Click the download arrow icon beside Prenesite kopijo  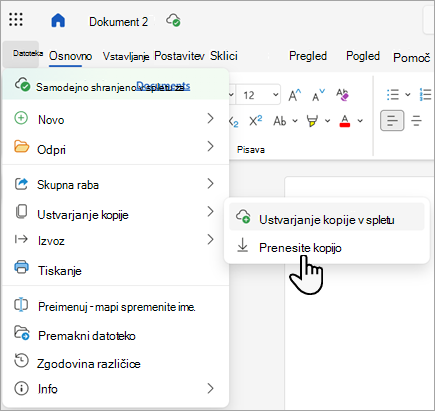click(x=243, y=245)
